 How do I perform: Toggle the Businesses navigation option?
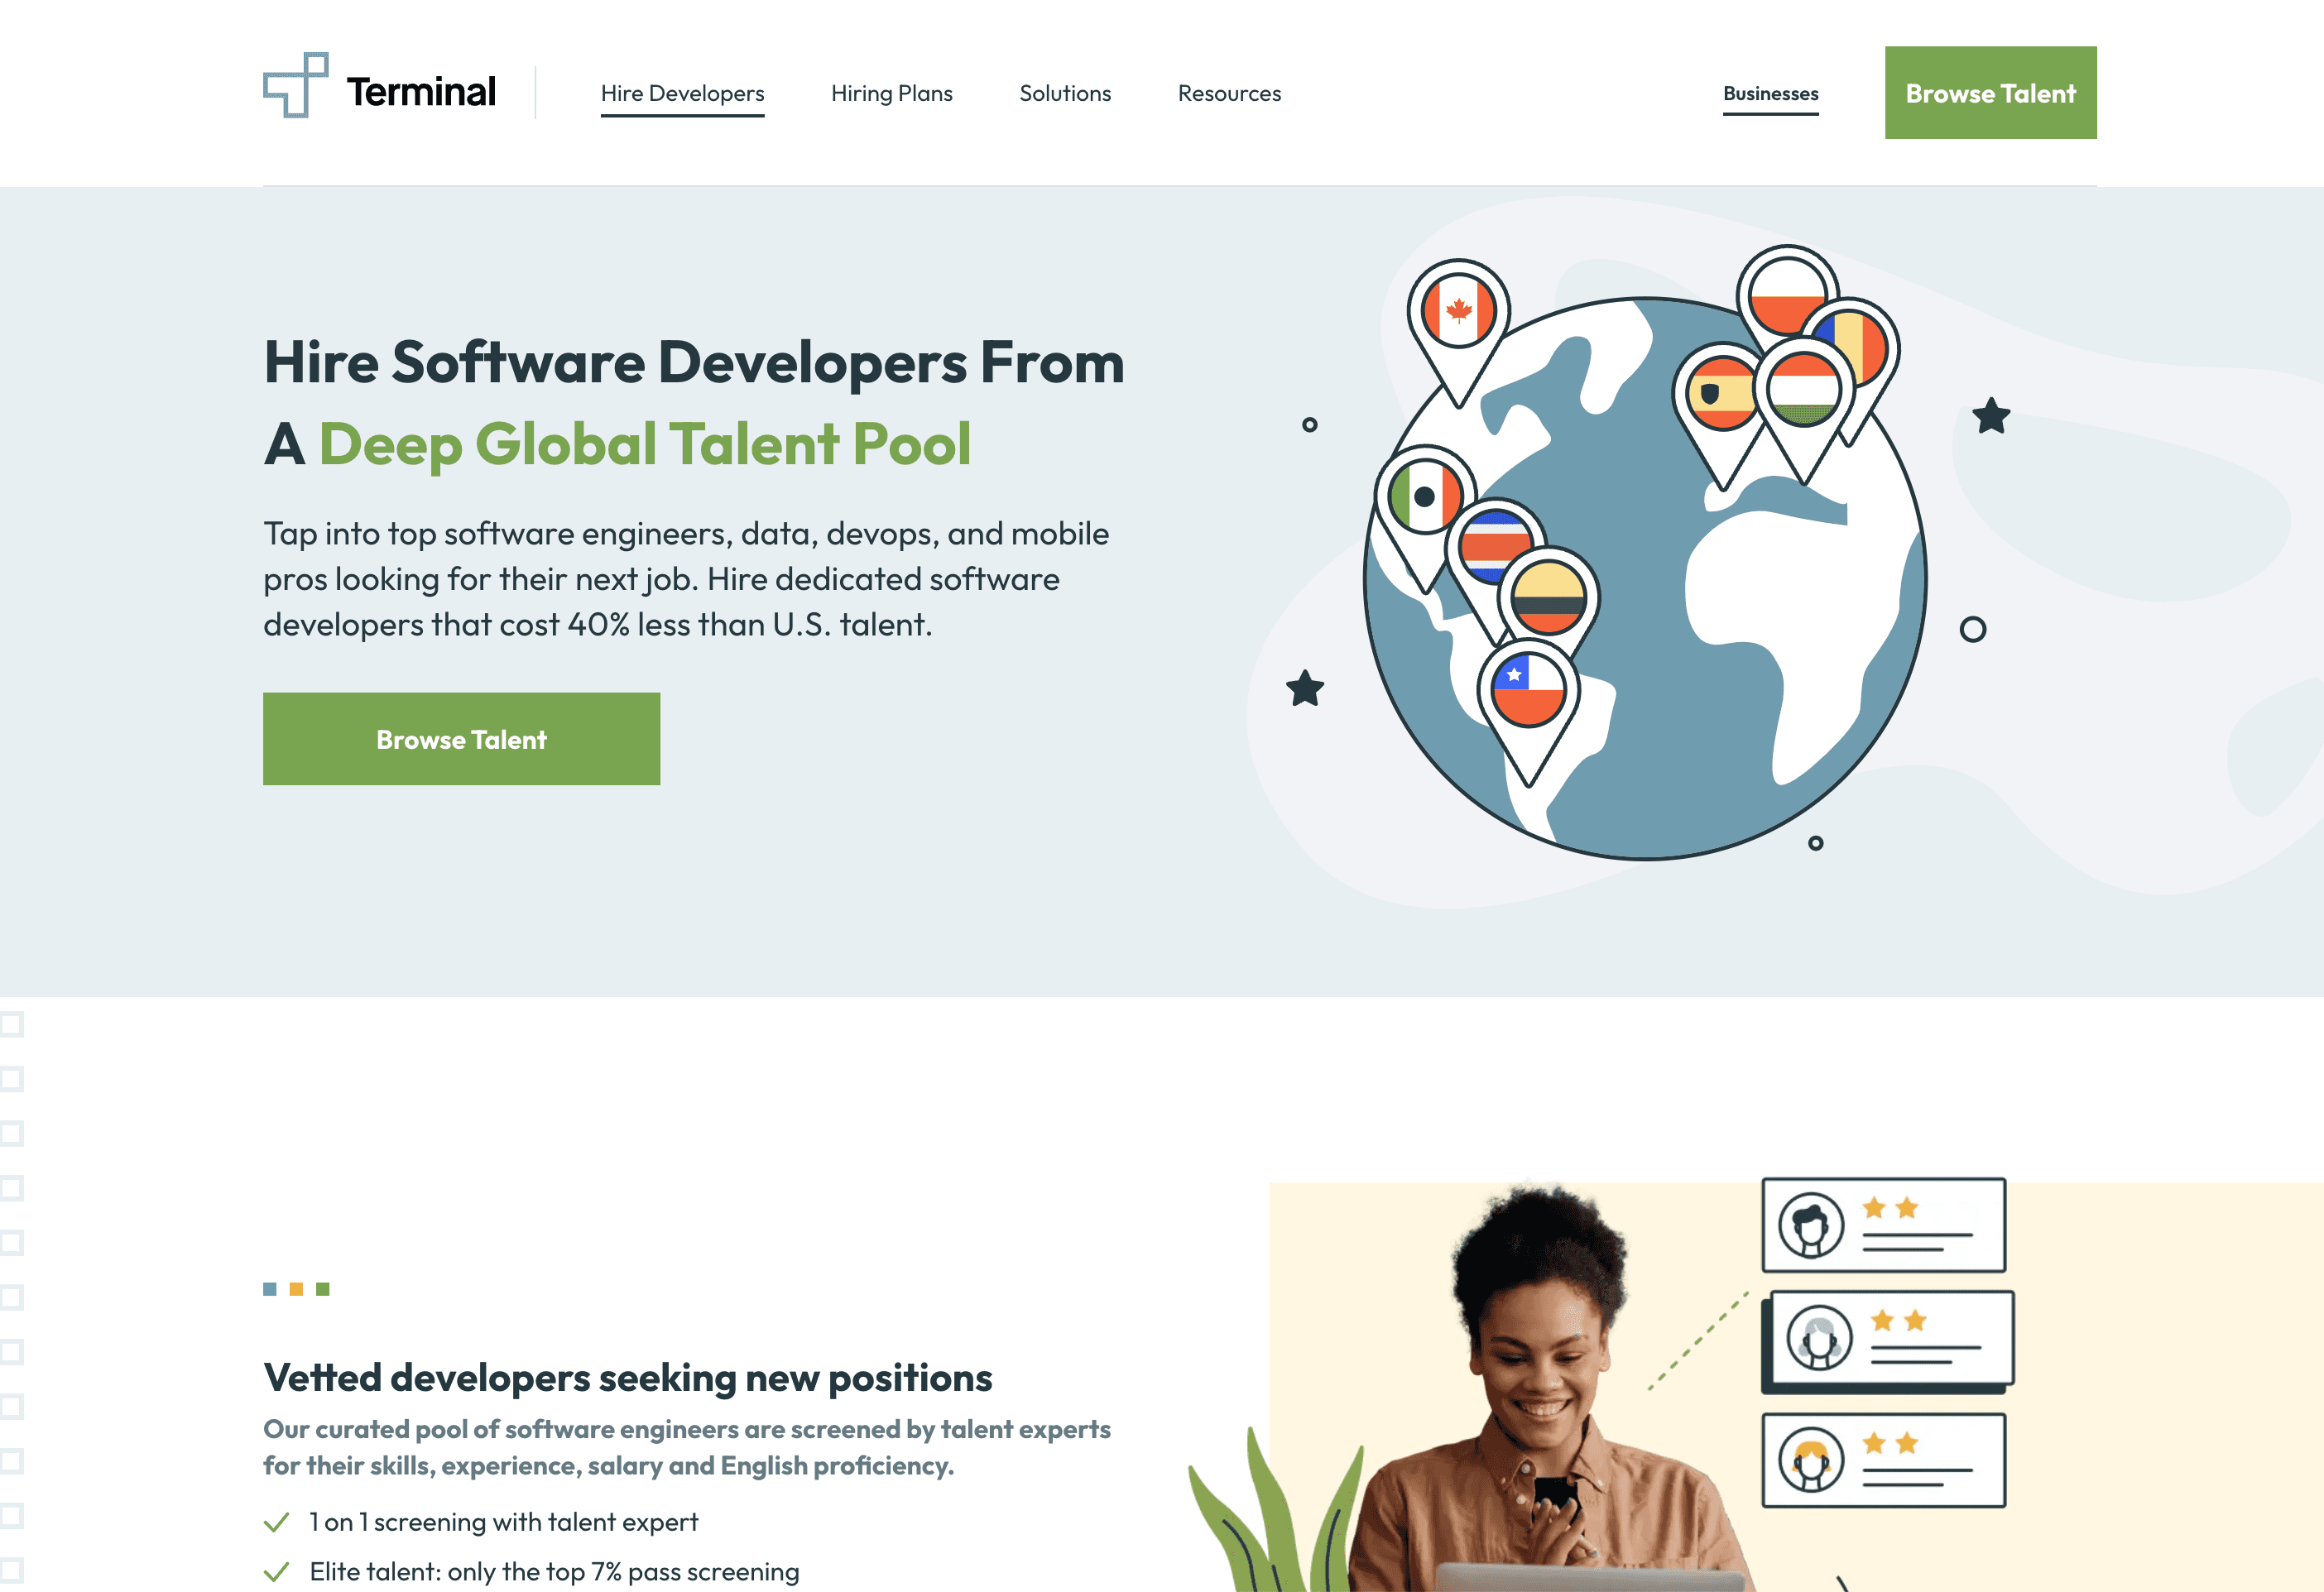[x=1771, y=94]
